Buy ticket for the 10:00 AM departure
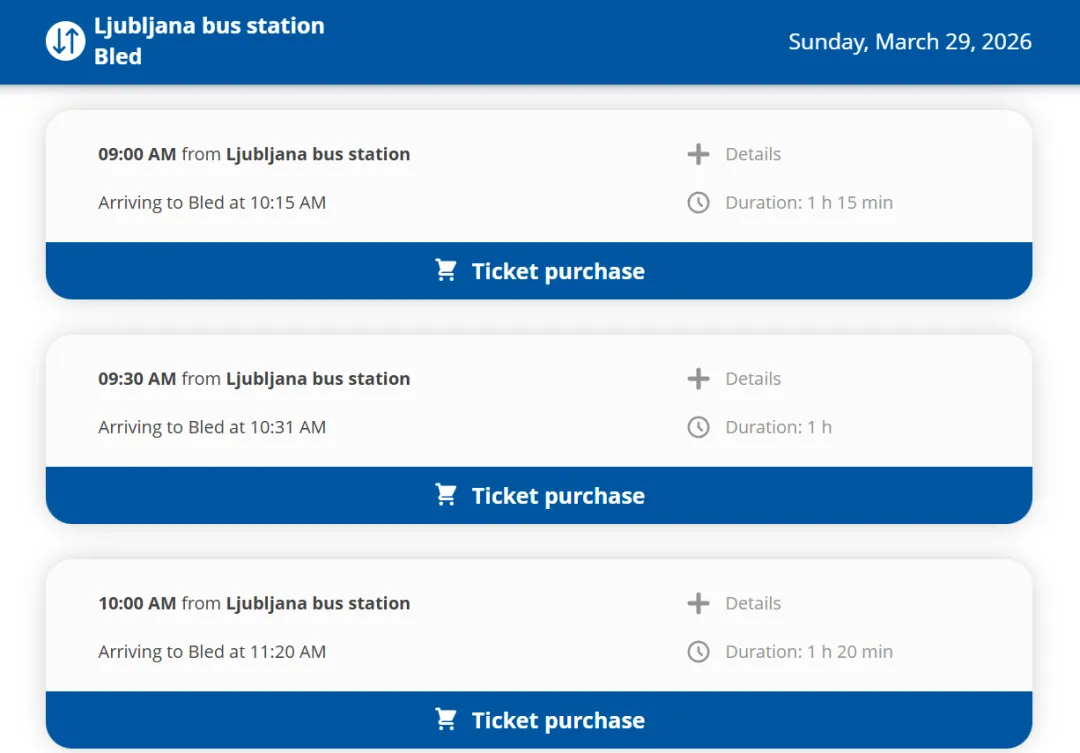The width and height of the screenshot is (1080, 753). coord(558,720)
